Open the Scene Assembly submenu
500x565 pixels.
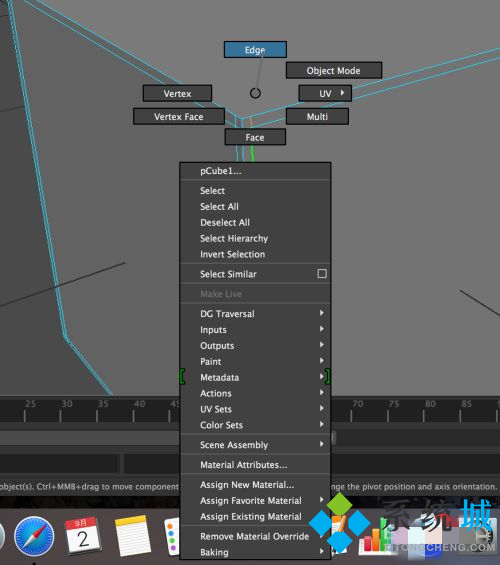point(255,445)
